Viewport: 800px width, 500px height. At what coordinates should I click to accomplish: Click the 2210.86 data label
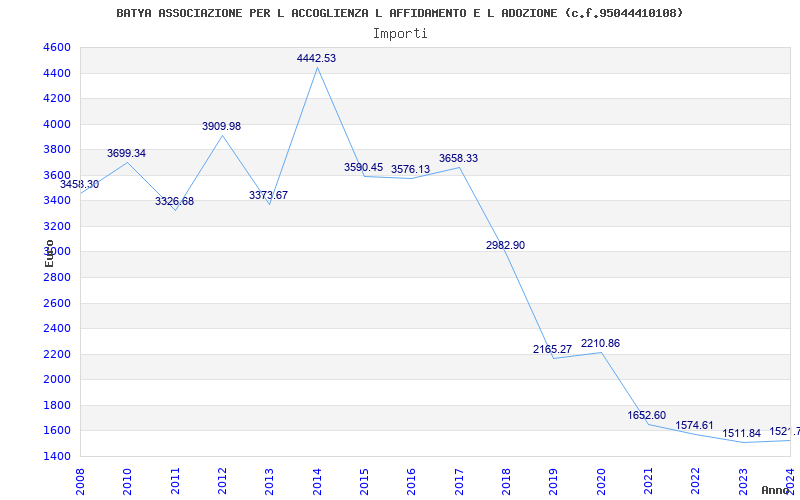click(x=601, y=343)
